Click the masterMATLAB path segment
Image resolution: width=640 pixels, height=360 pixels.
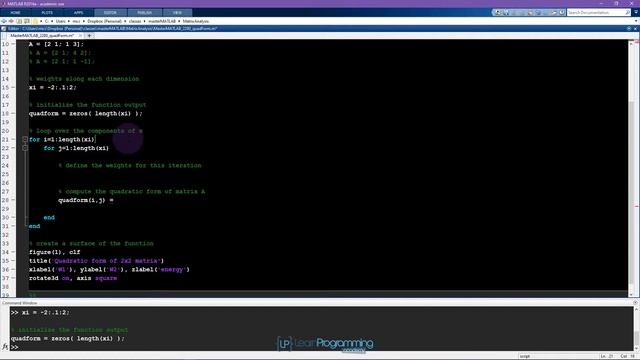(162, 21)
